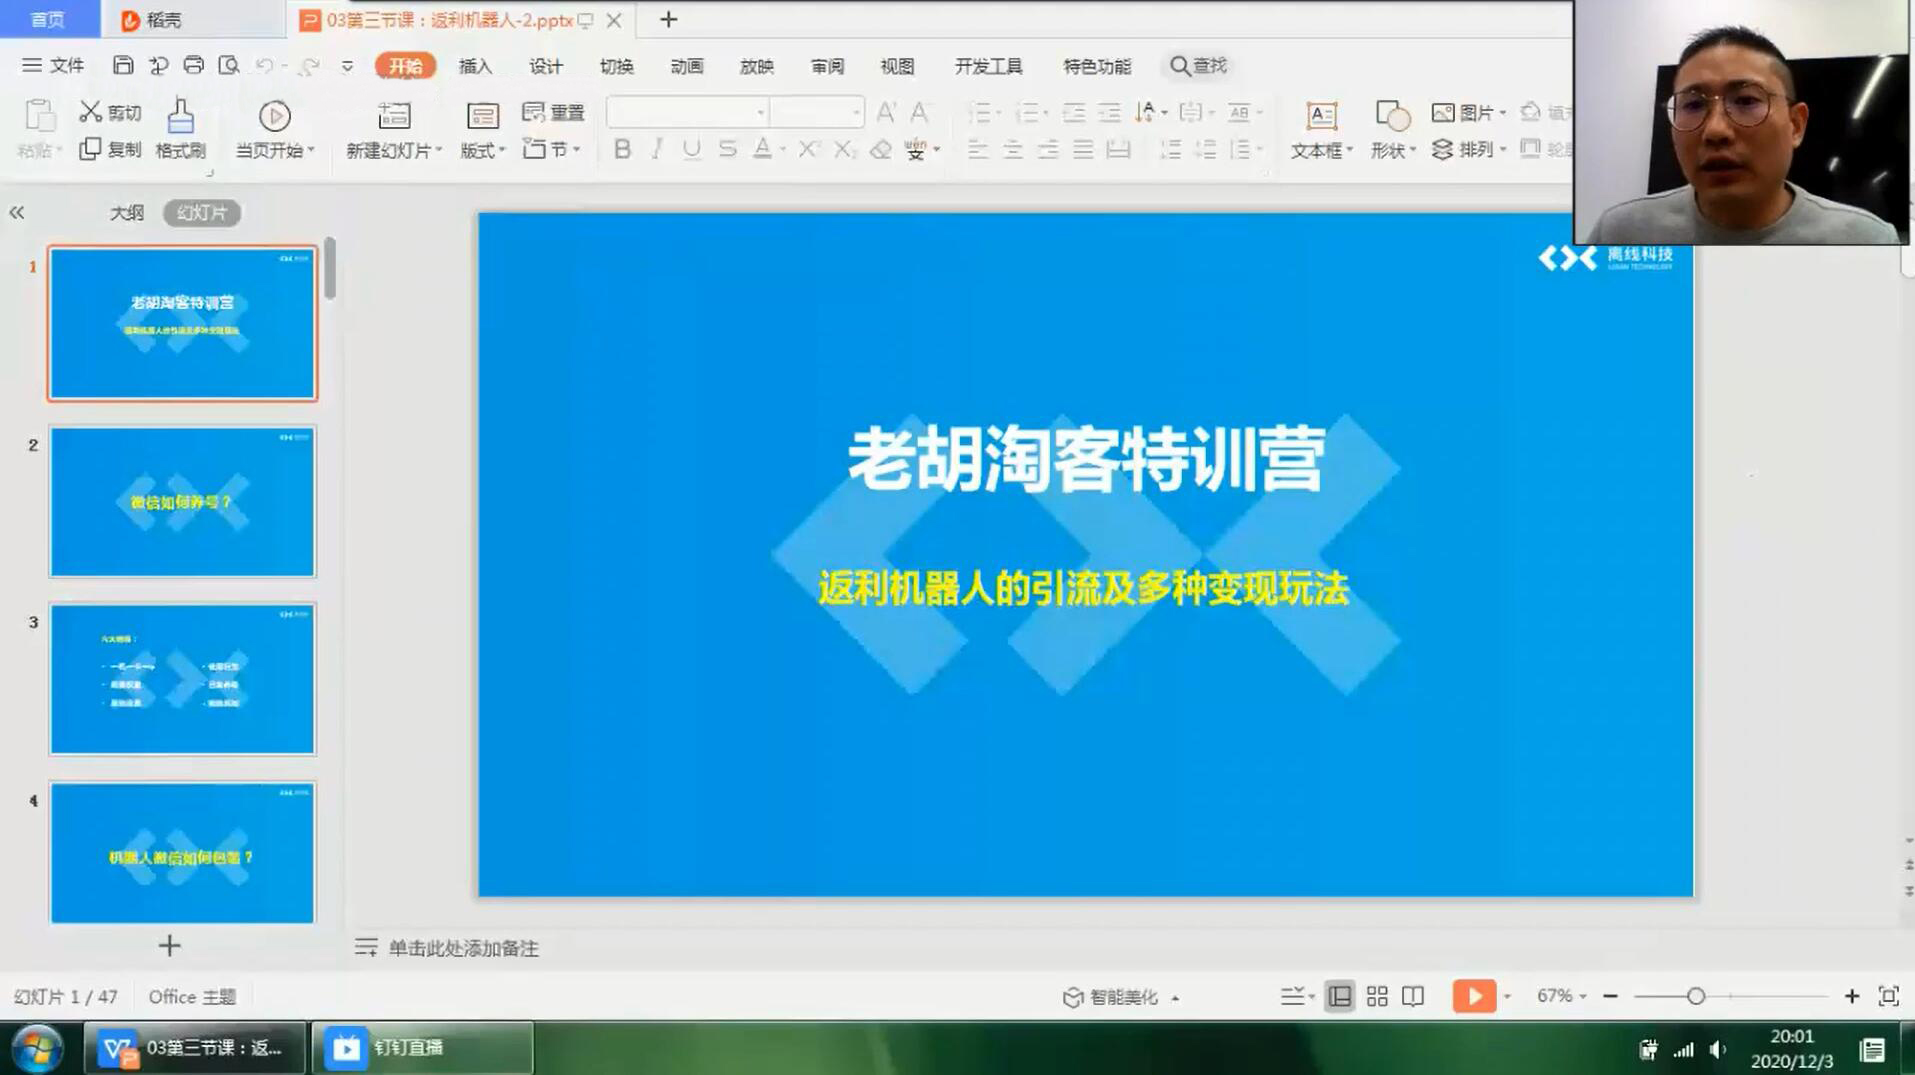This screenshot has height=1075, width=1915.
Task: Open the arrange (排列) dropdown
Action: click(x=1468, y=149)
